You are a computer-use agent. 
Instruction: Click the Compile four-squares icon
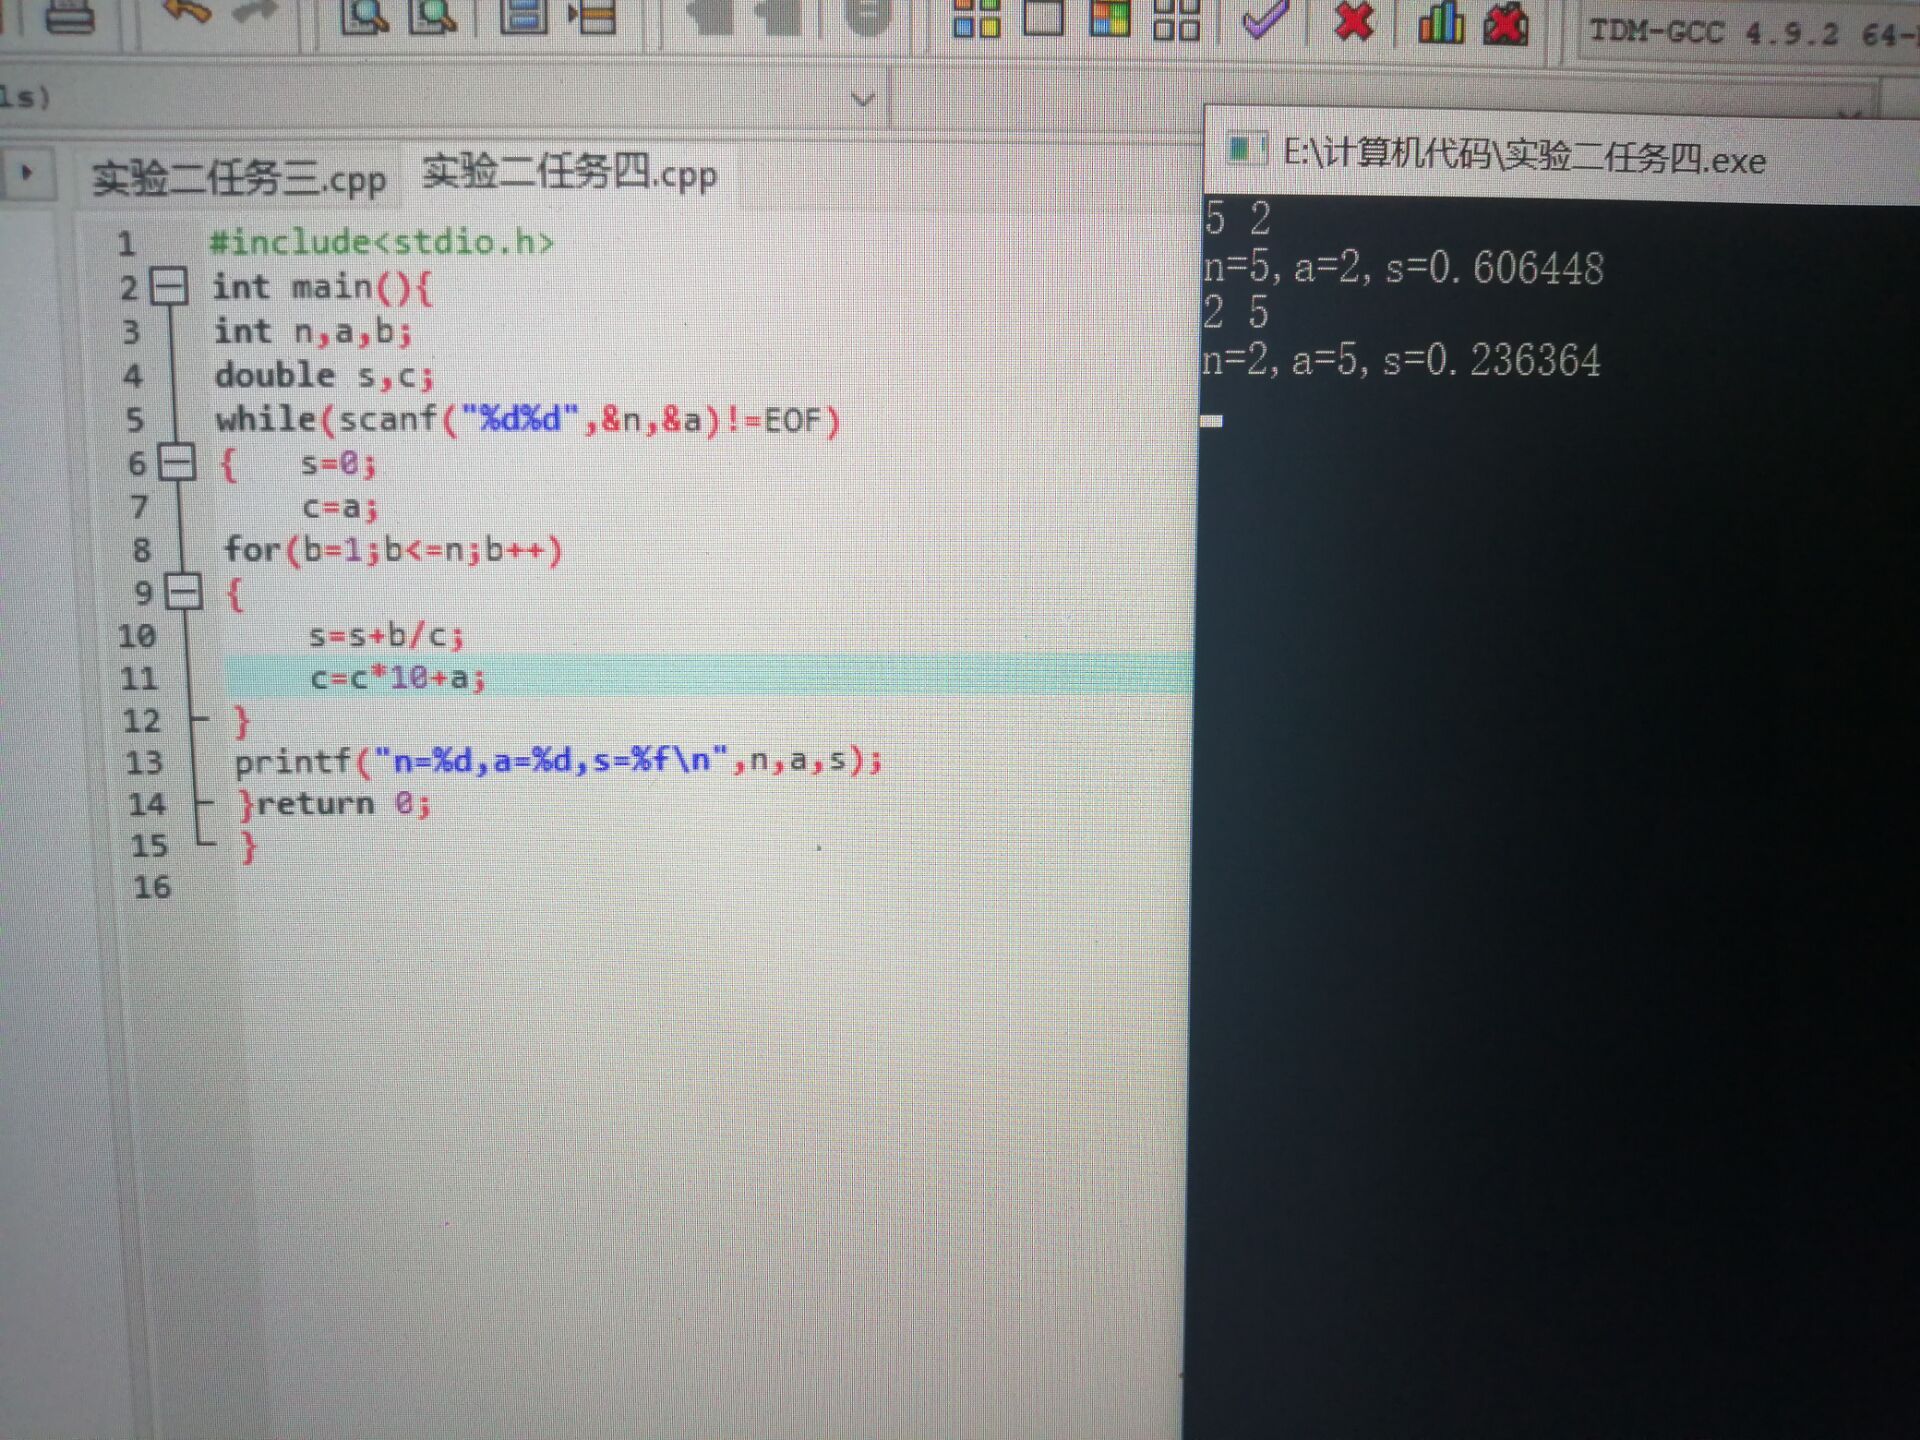(x=976, y=18)
